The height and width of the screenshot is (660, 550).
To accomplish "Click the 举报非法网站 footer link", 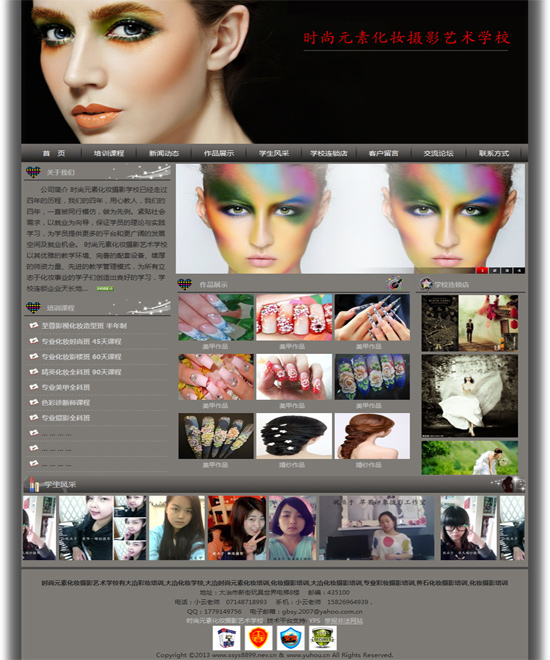I will 343,620.
